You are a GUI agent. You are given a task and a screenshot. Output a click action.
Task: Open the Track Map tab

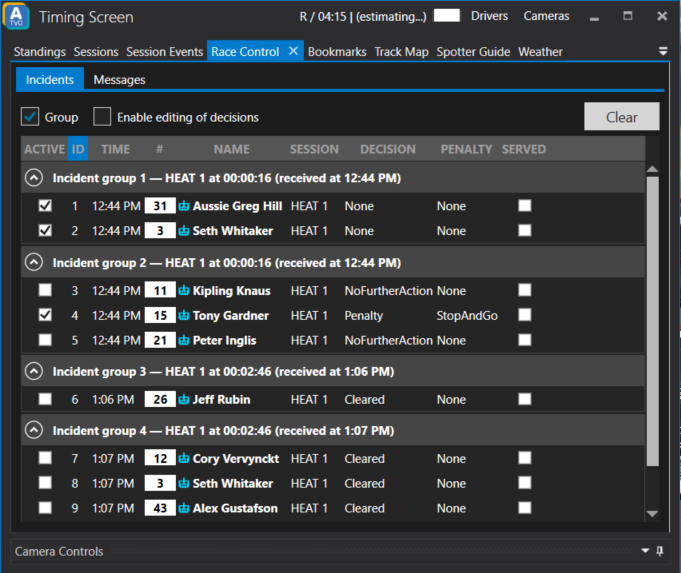(401, 52)
